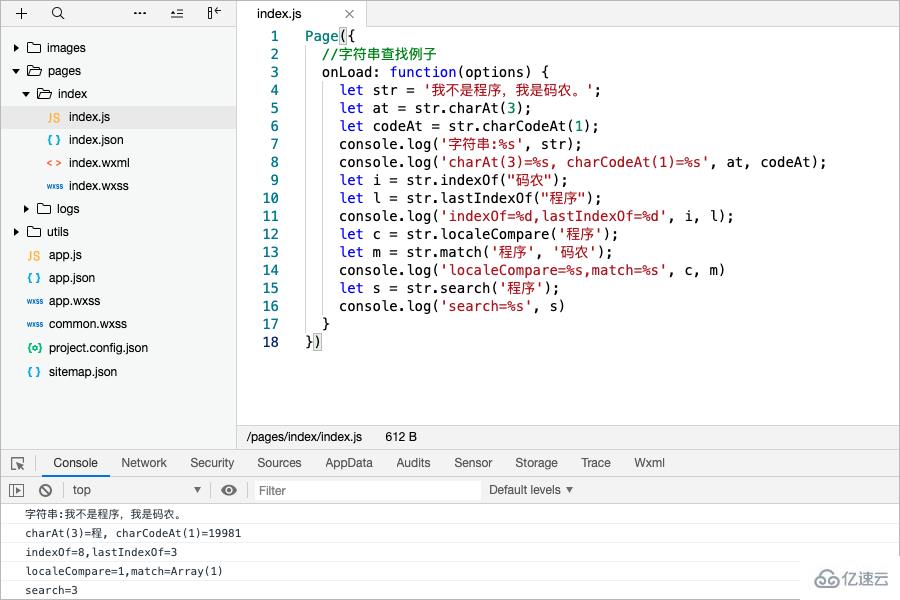Click the plus icon to add file

pos(22,14)
